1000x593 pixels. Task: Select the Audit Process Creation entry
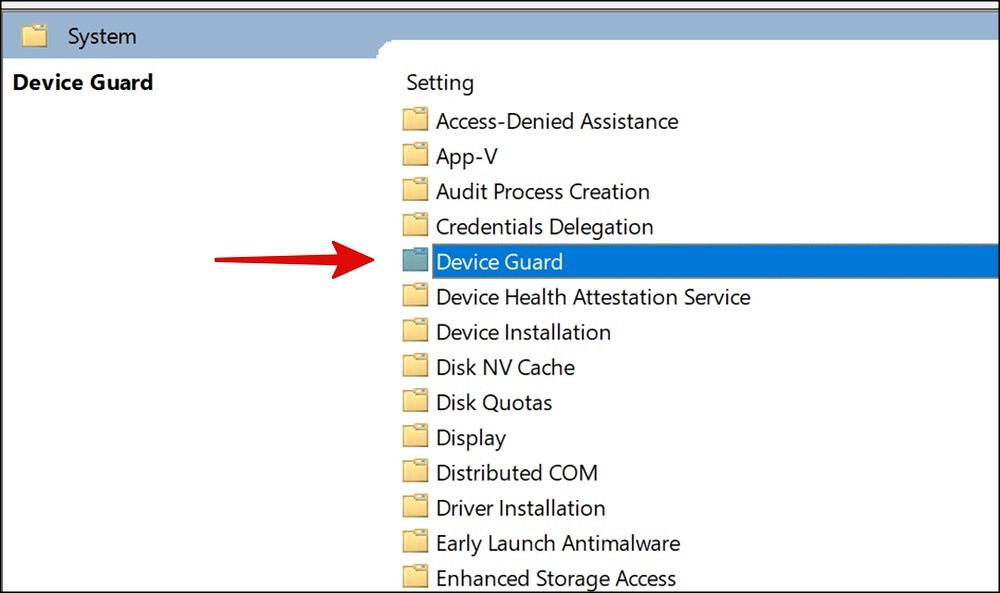click(x=542, y=191)
